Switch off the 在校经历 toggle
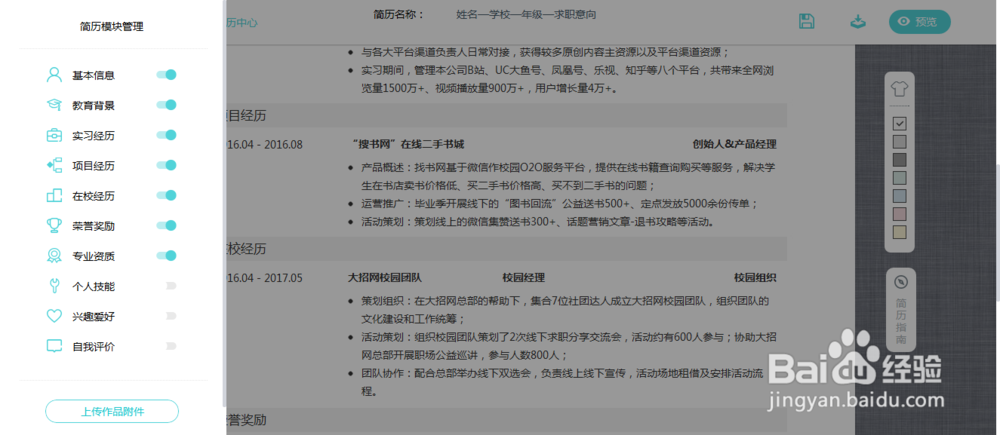 coord(166,195)
